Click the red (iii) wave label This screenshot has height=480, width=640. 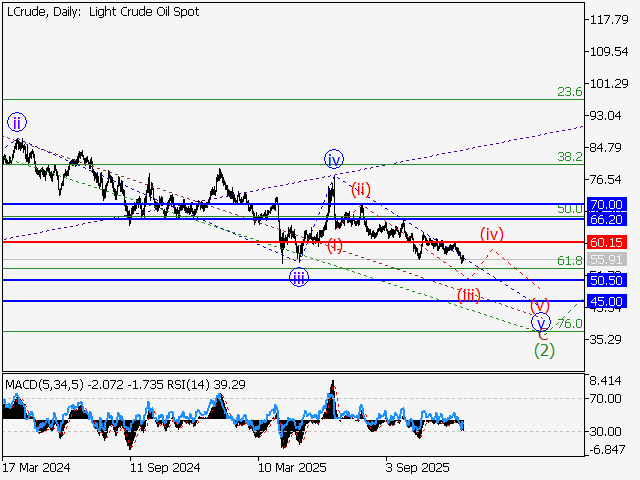469,295
